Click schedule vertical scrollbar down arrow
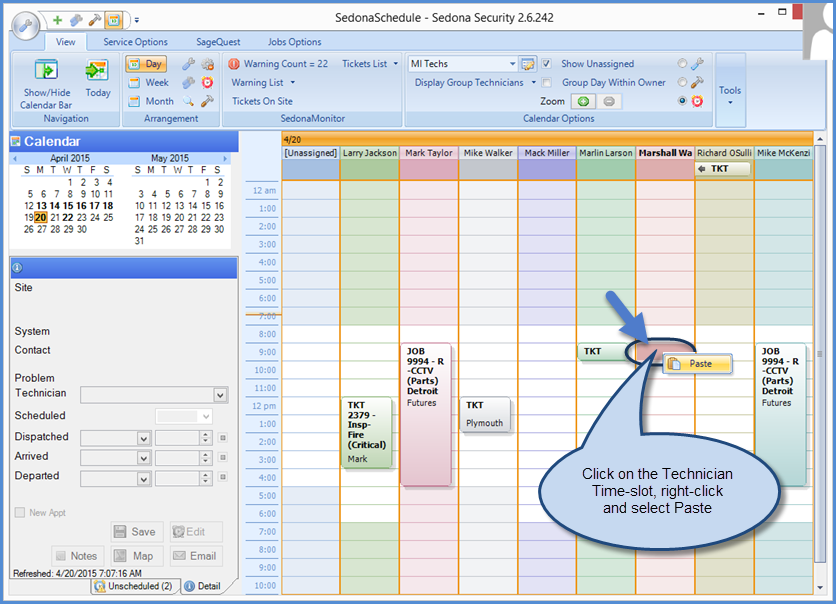836x604 pixels. [819, 587]
